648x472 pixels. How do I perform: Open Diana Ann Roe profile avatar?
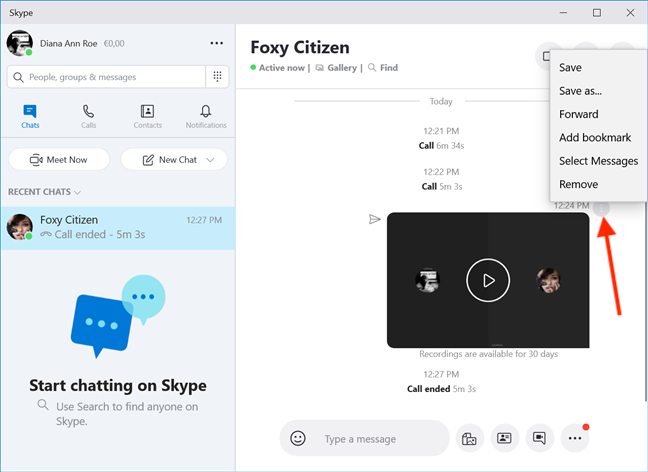pos(20,43)
